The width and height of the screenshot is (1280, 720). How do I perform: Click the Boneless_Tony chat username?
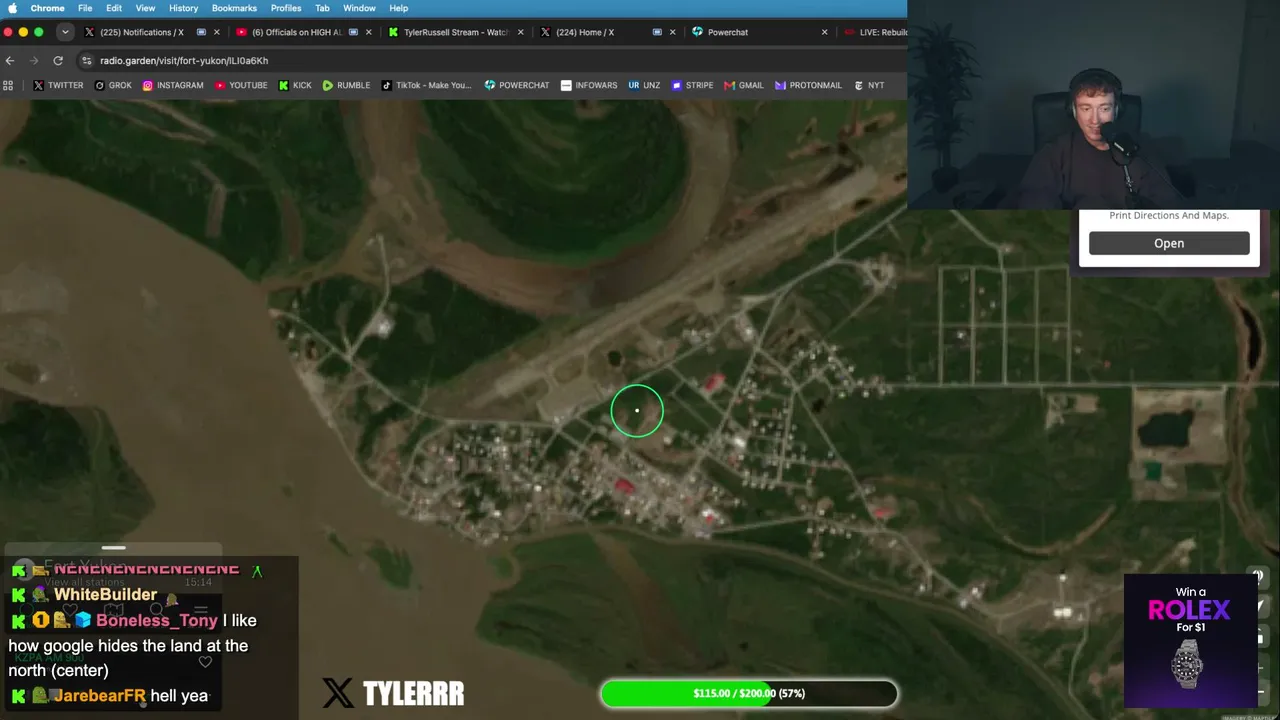click(x=156, y=620)
